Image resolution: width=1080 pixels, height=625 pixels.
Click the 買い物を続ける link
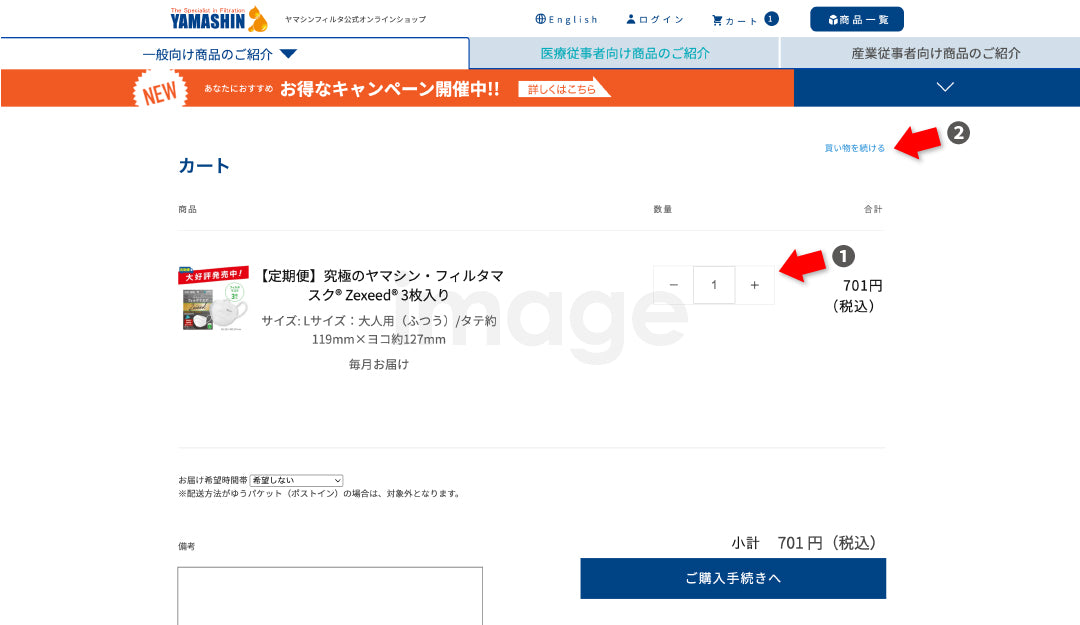(x=854, y=148)
